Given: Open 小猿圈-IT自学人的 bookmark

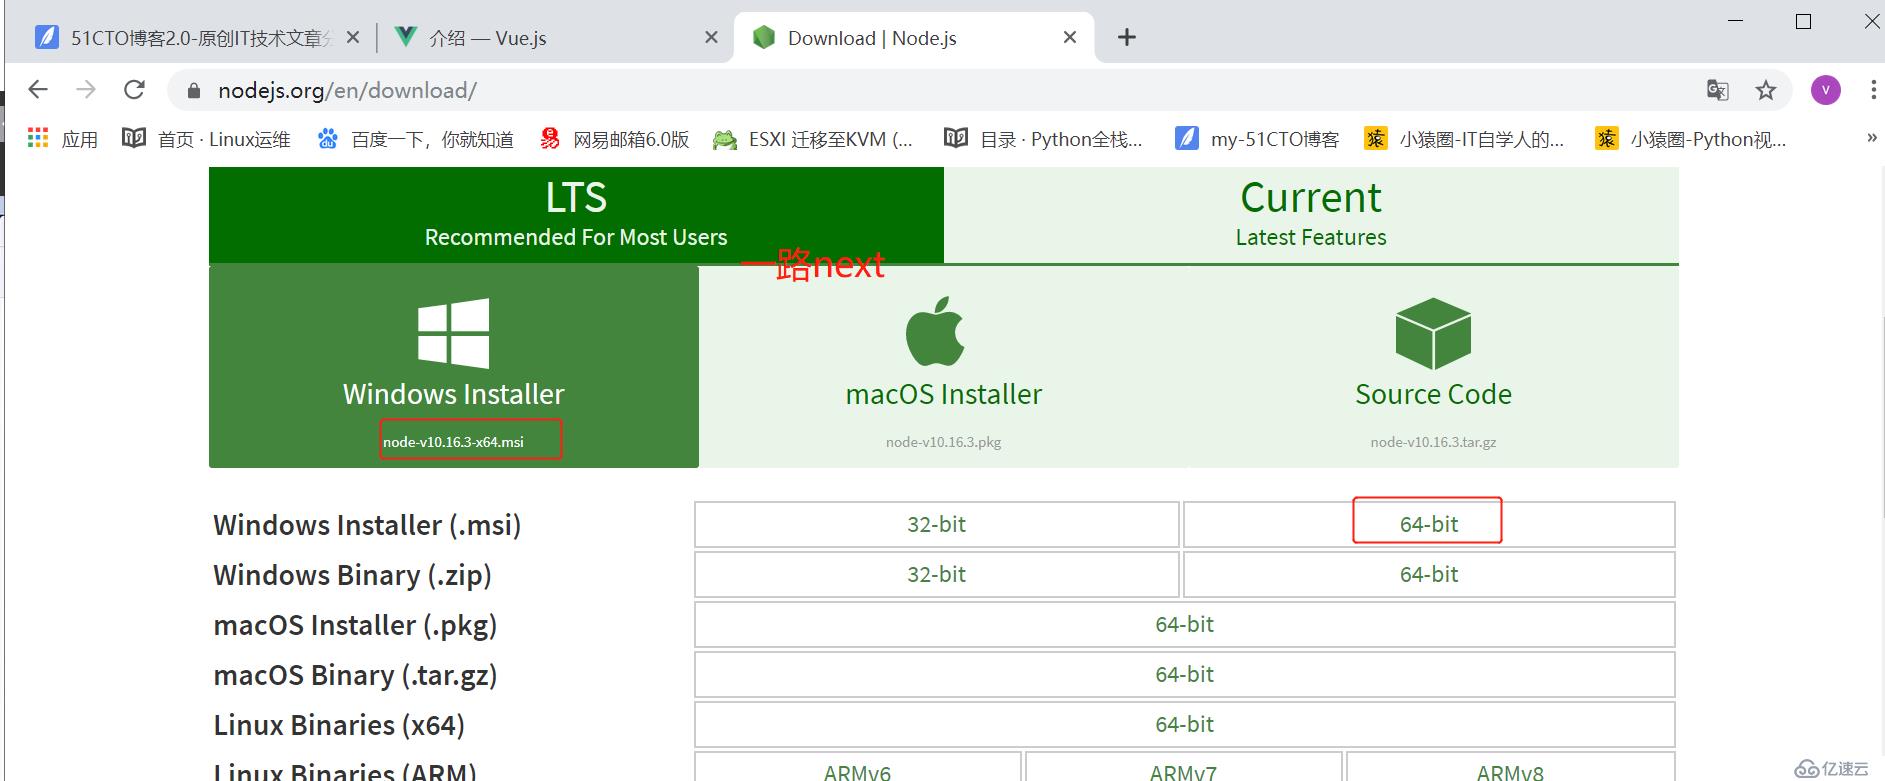Looking at the screenshot, I should coord(1464,139).
